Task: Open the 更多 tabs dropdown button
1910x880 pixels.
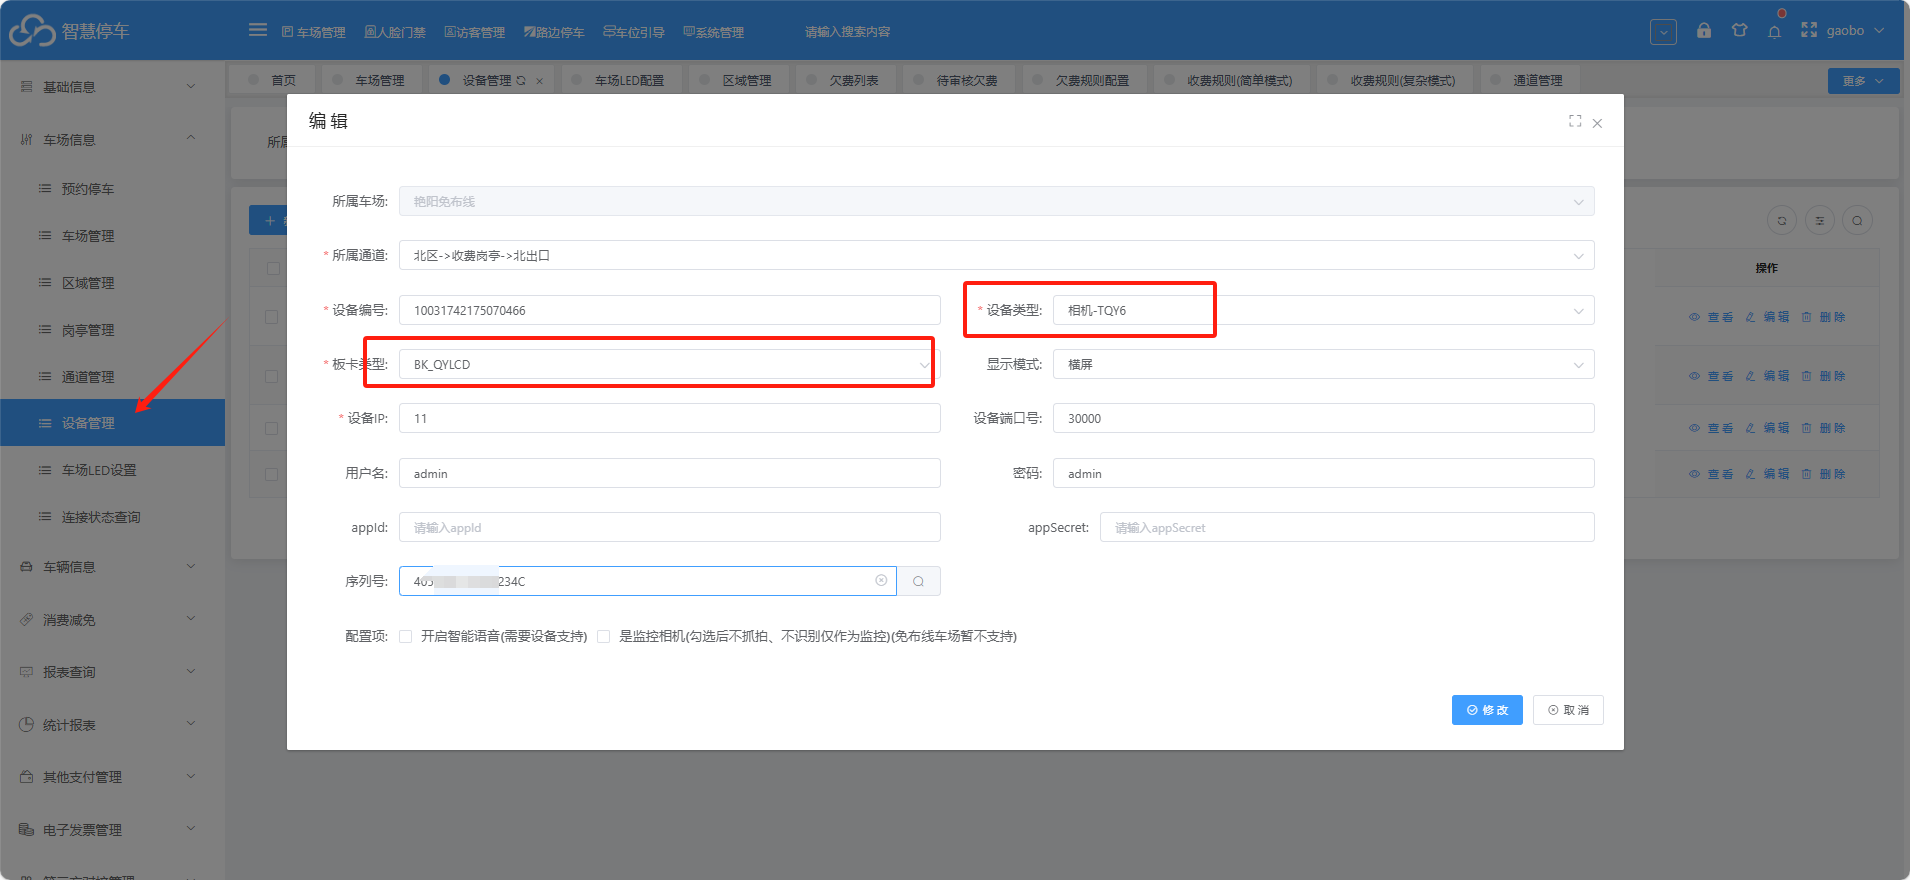Action: [1863, 81]
